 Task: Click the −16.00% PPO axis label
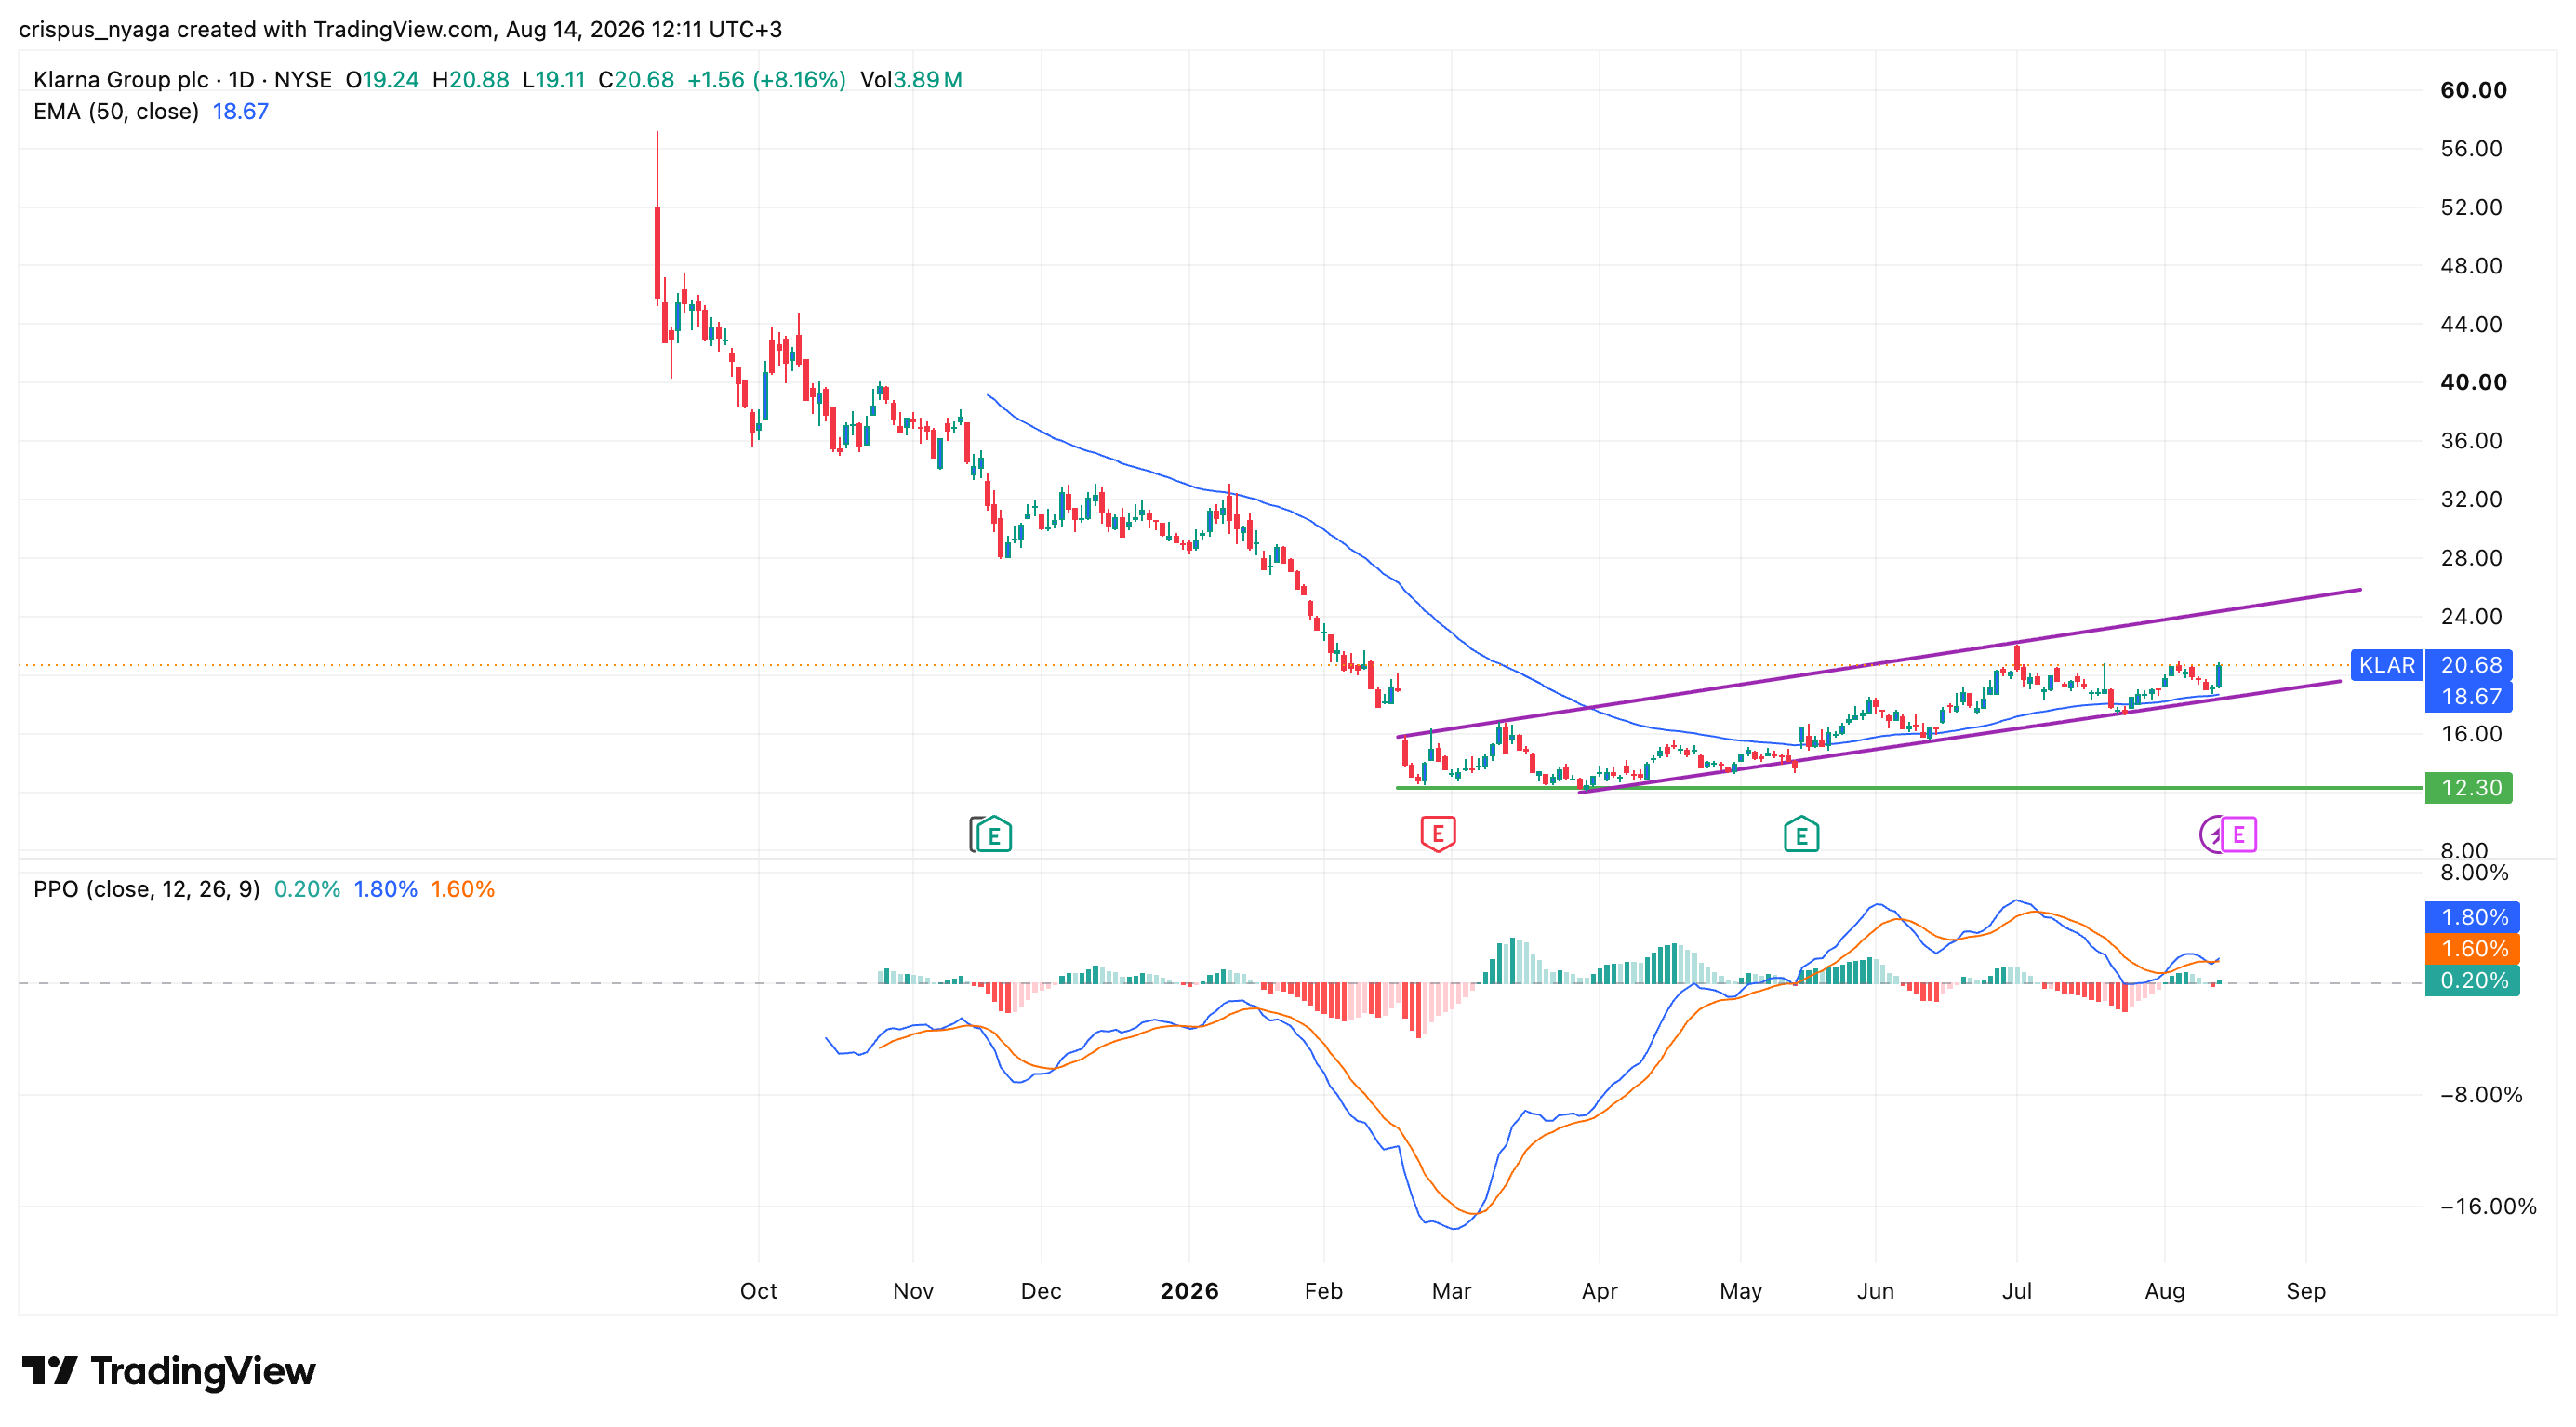pos(2488,1206)
